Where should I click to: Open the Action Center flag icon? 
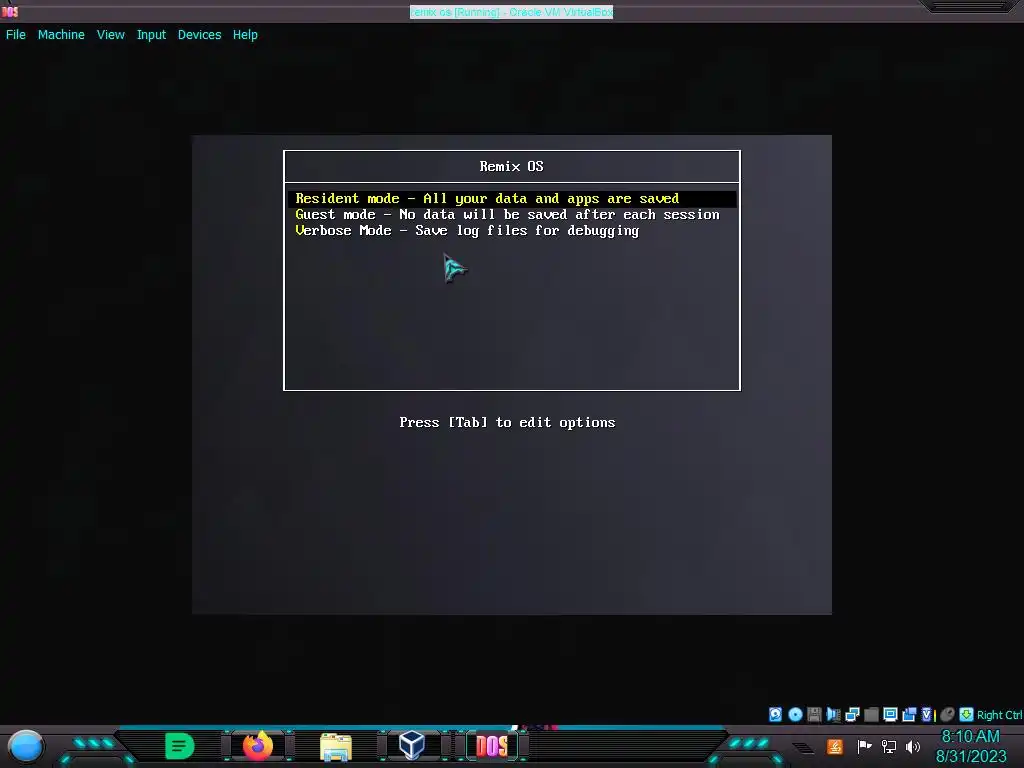tap(864, 746)
